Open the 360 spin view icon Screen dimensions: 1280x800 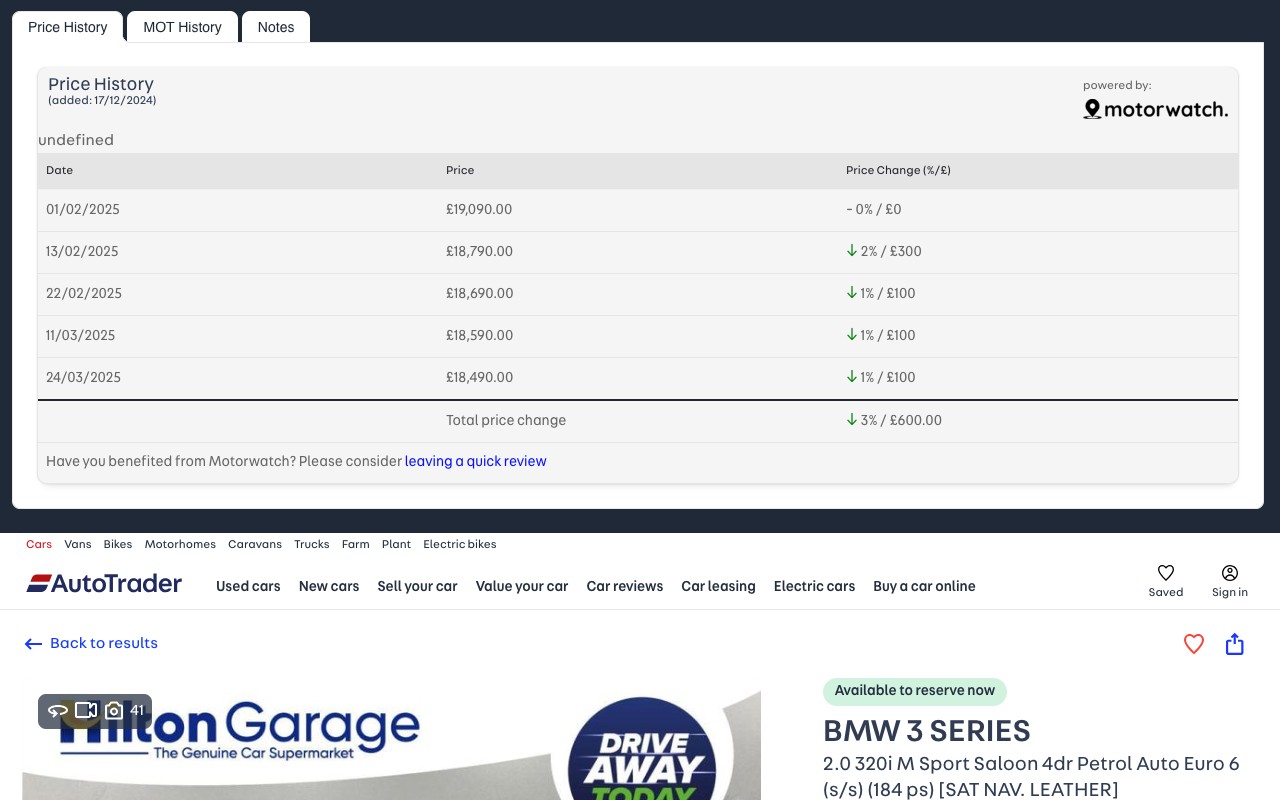(58, 711)
